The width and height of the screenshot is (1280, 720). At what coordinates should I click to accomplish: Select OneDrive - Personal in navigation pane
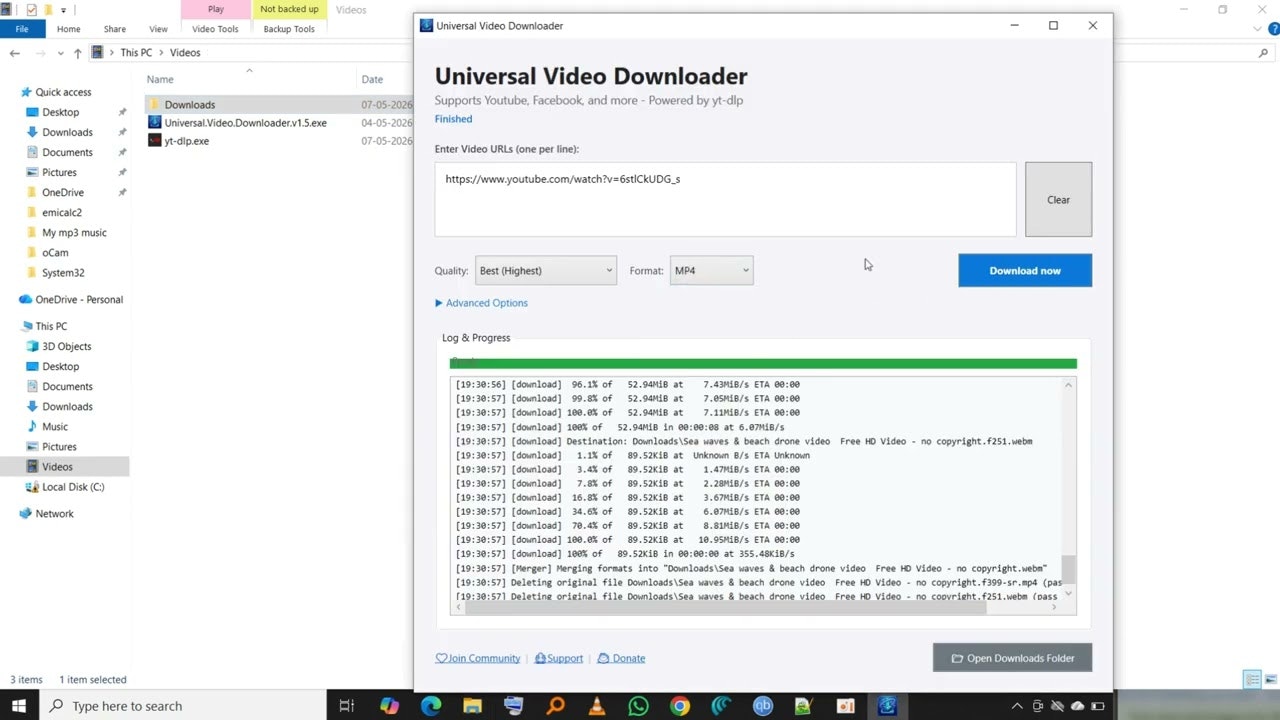(79, 299)
